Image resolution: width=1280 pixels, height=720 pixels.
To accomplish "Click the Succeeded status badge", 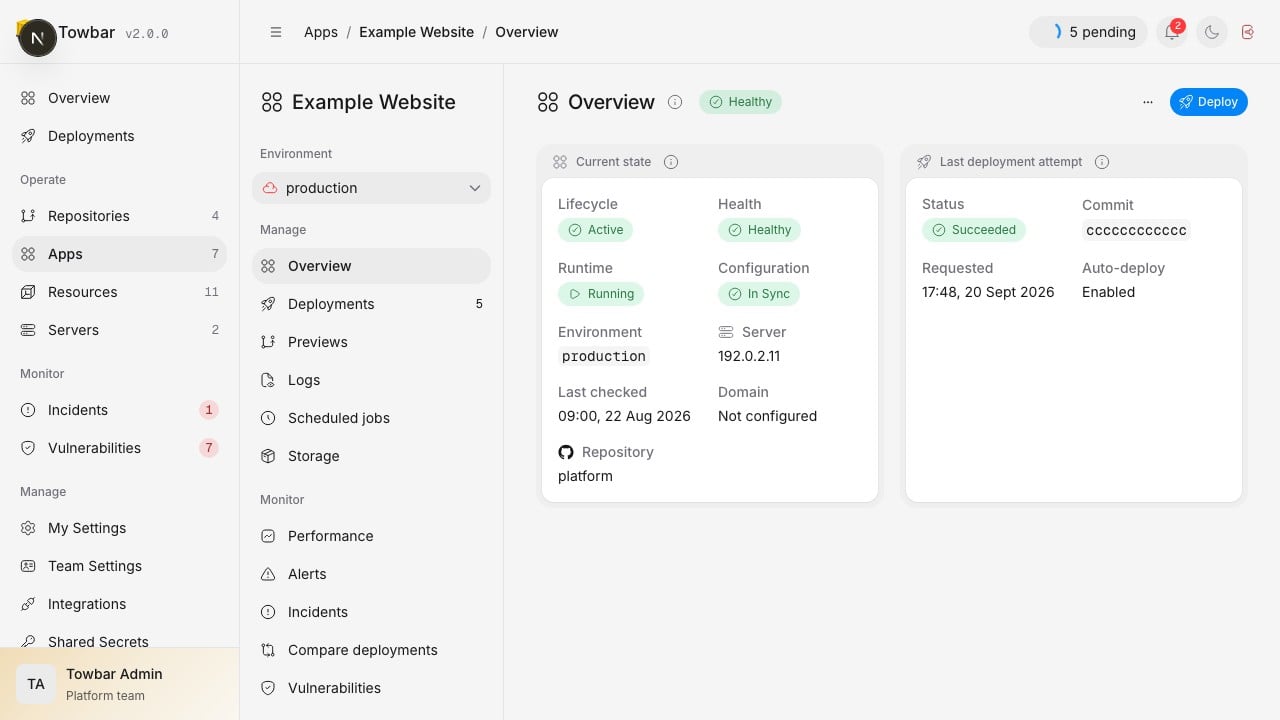I will (x=974, y=230).
